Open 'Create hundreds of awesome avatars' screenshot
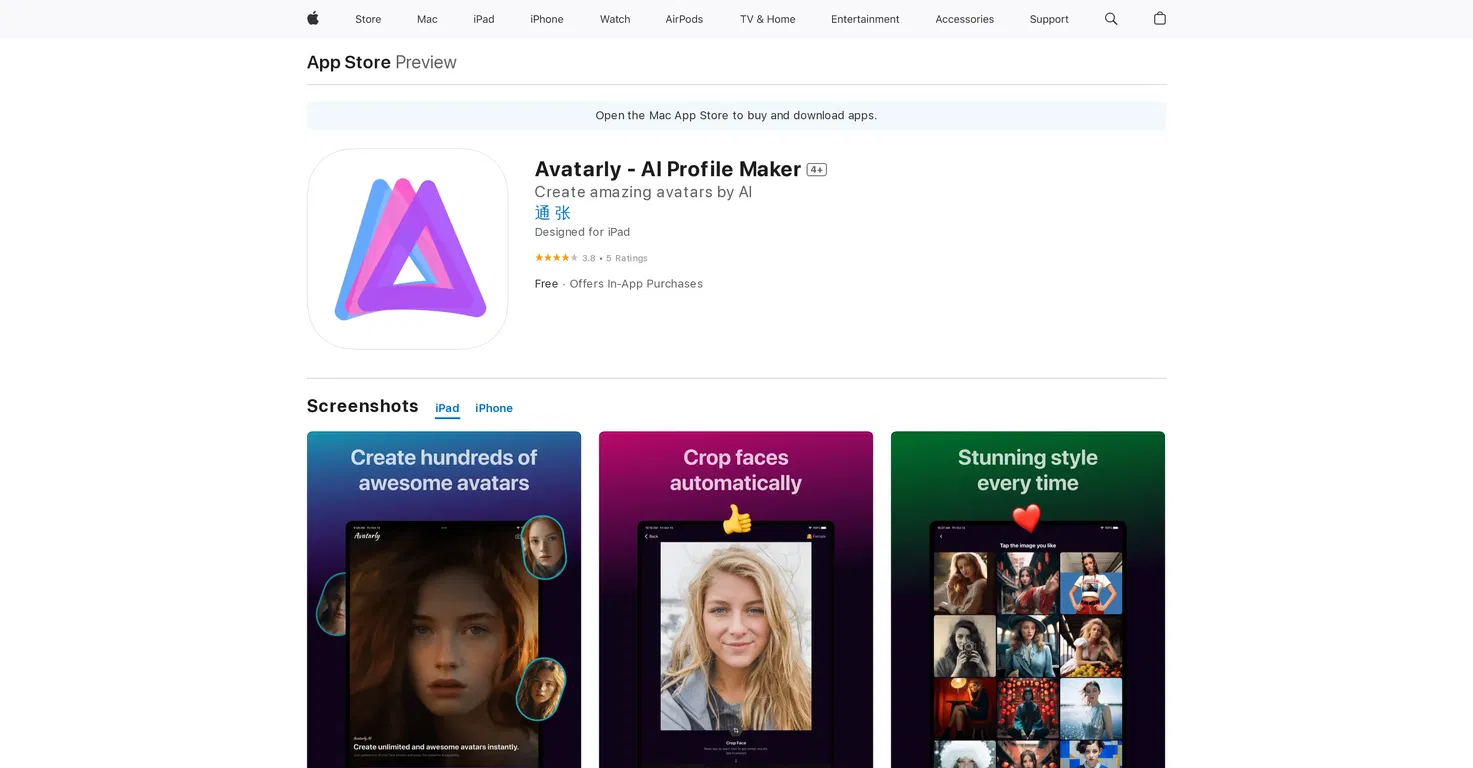 (x=444, y=599)
